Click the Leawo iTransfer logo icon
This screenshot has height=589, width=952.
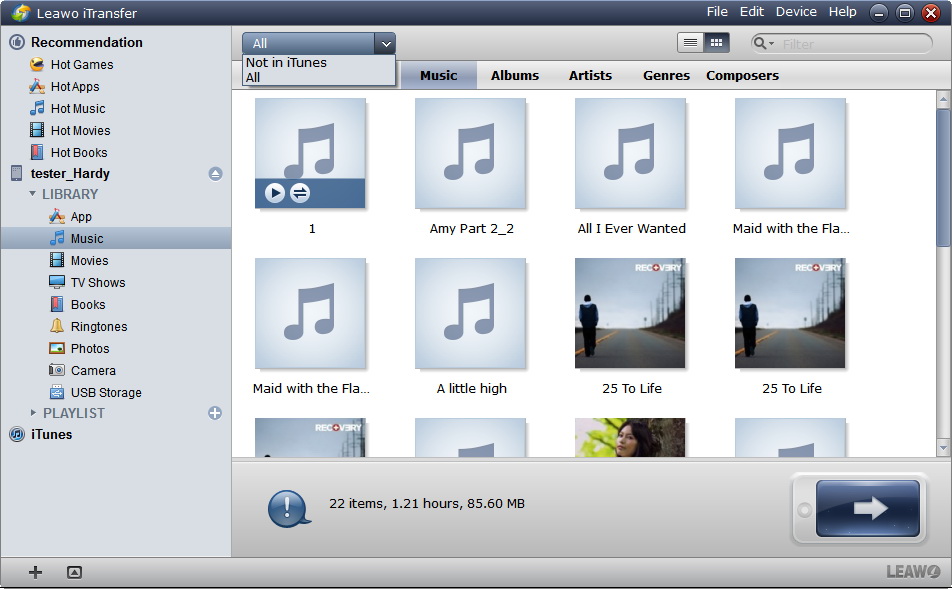(x=20, y=12)
